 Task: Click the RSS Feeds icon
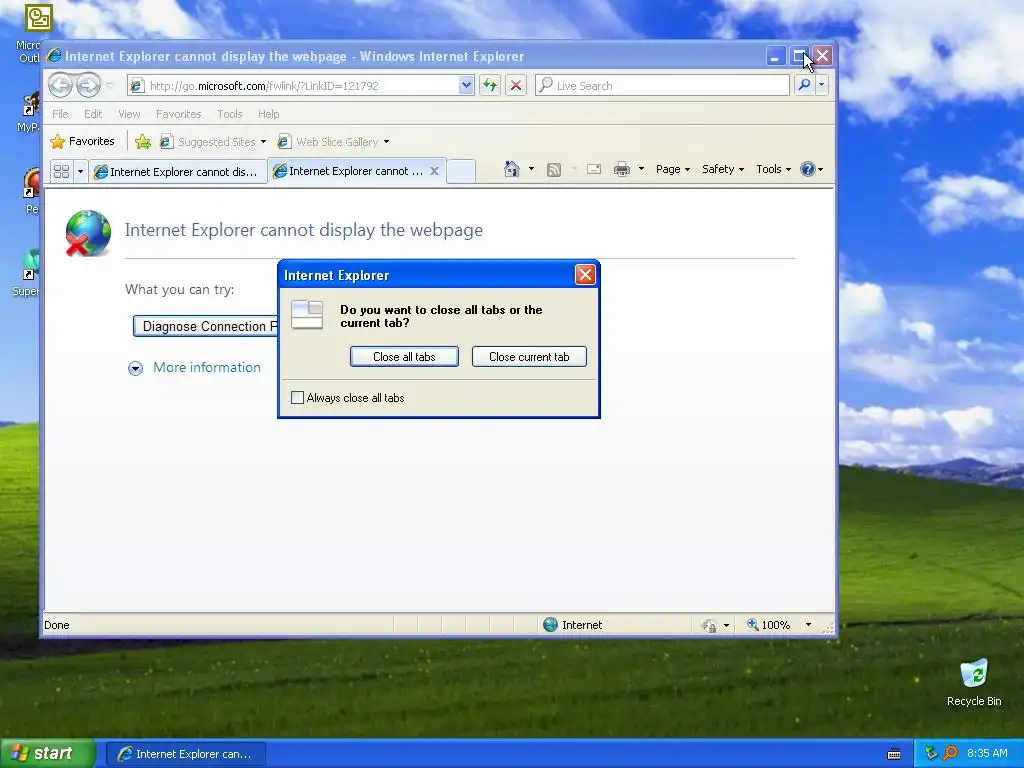(554, 170)
